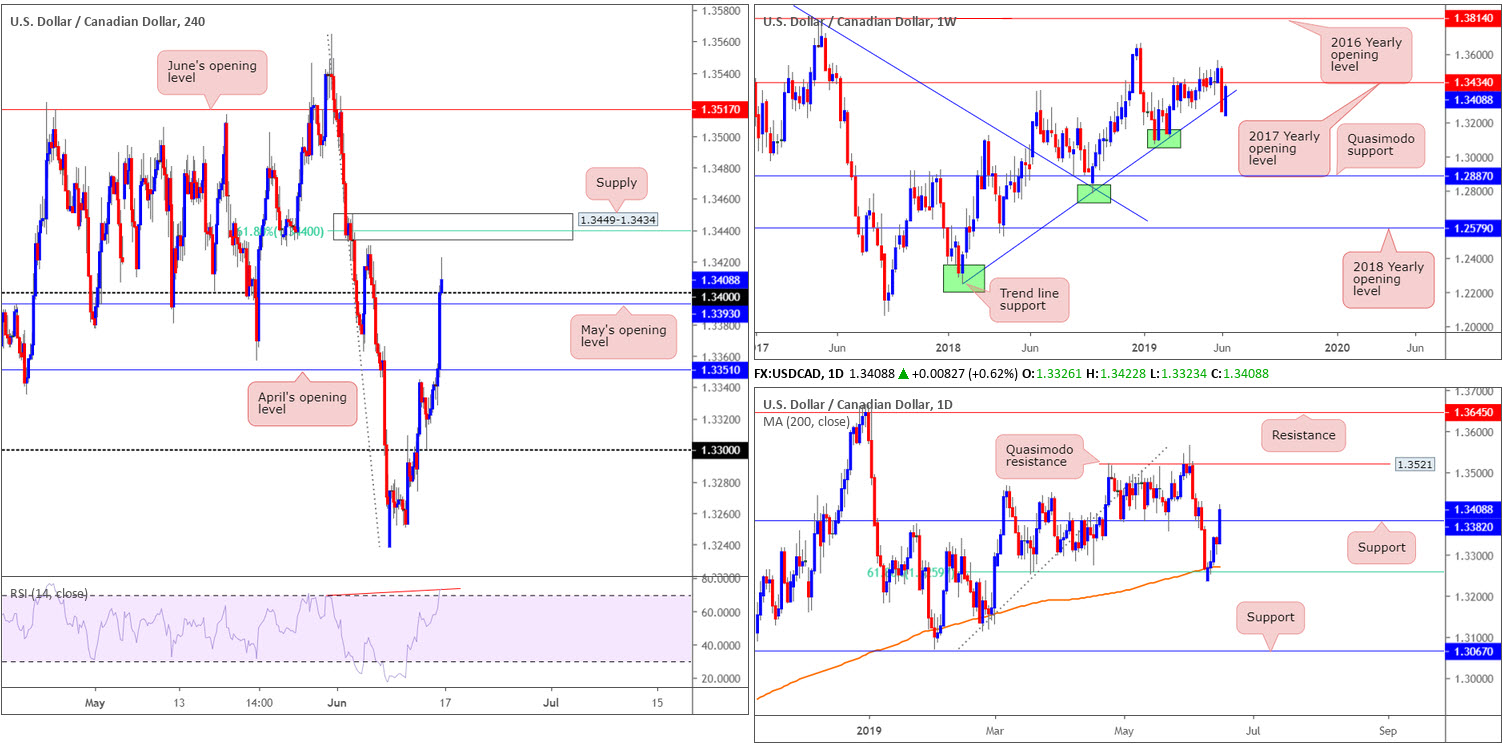Select the "2017 Yearly opening level" callout
The height and width of the screenshot is (747, 1503).
point(1284,148)
